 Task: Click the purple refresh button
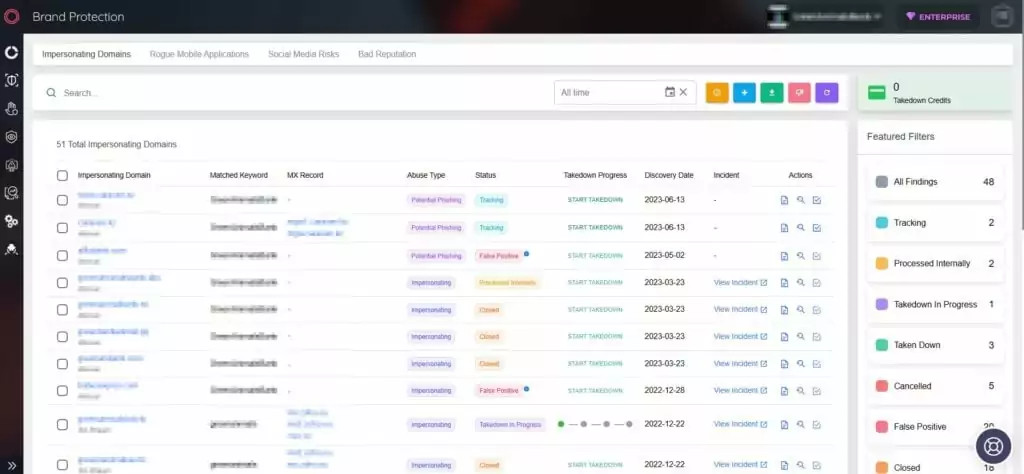826,93
